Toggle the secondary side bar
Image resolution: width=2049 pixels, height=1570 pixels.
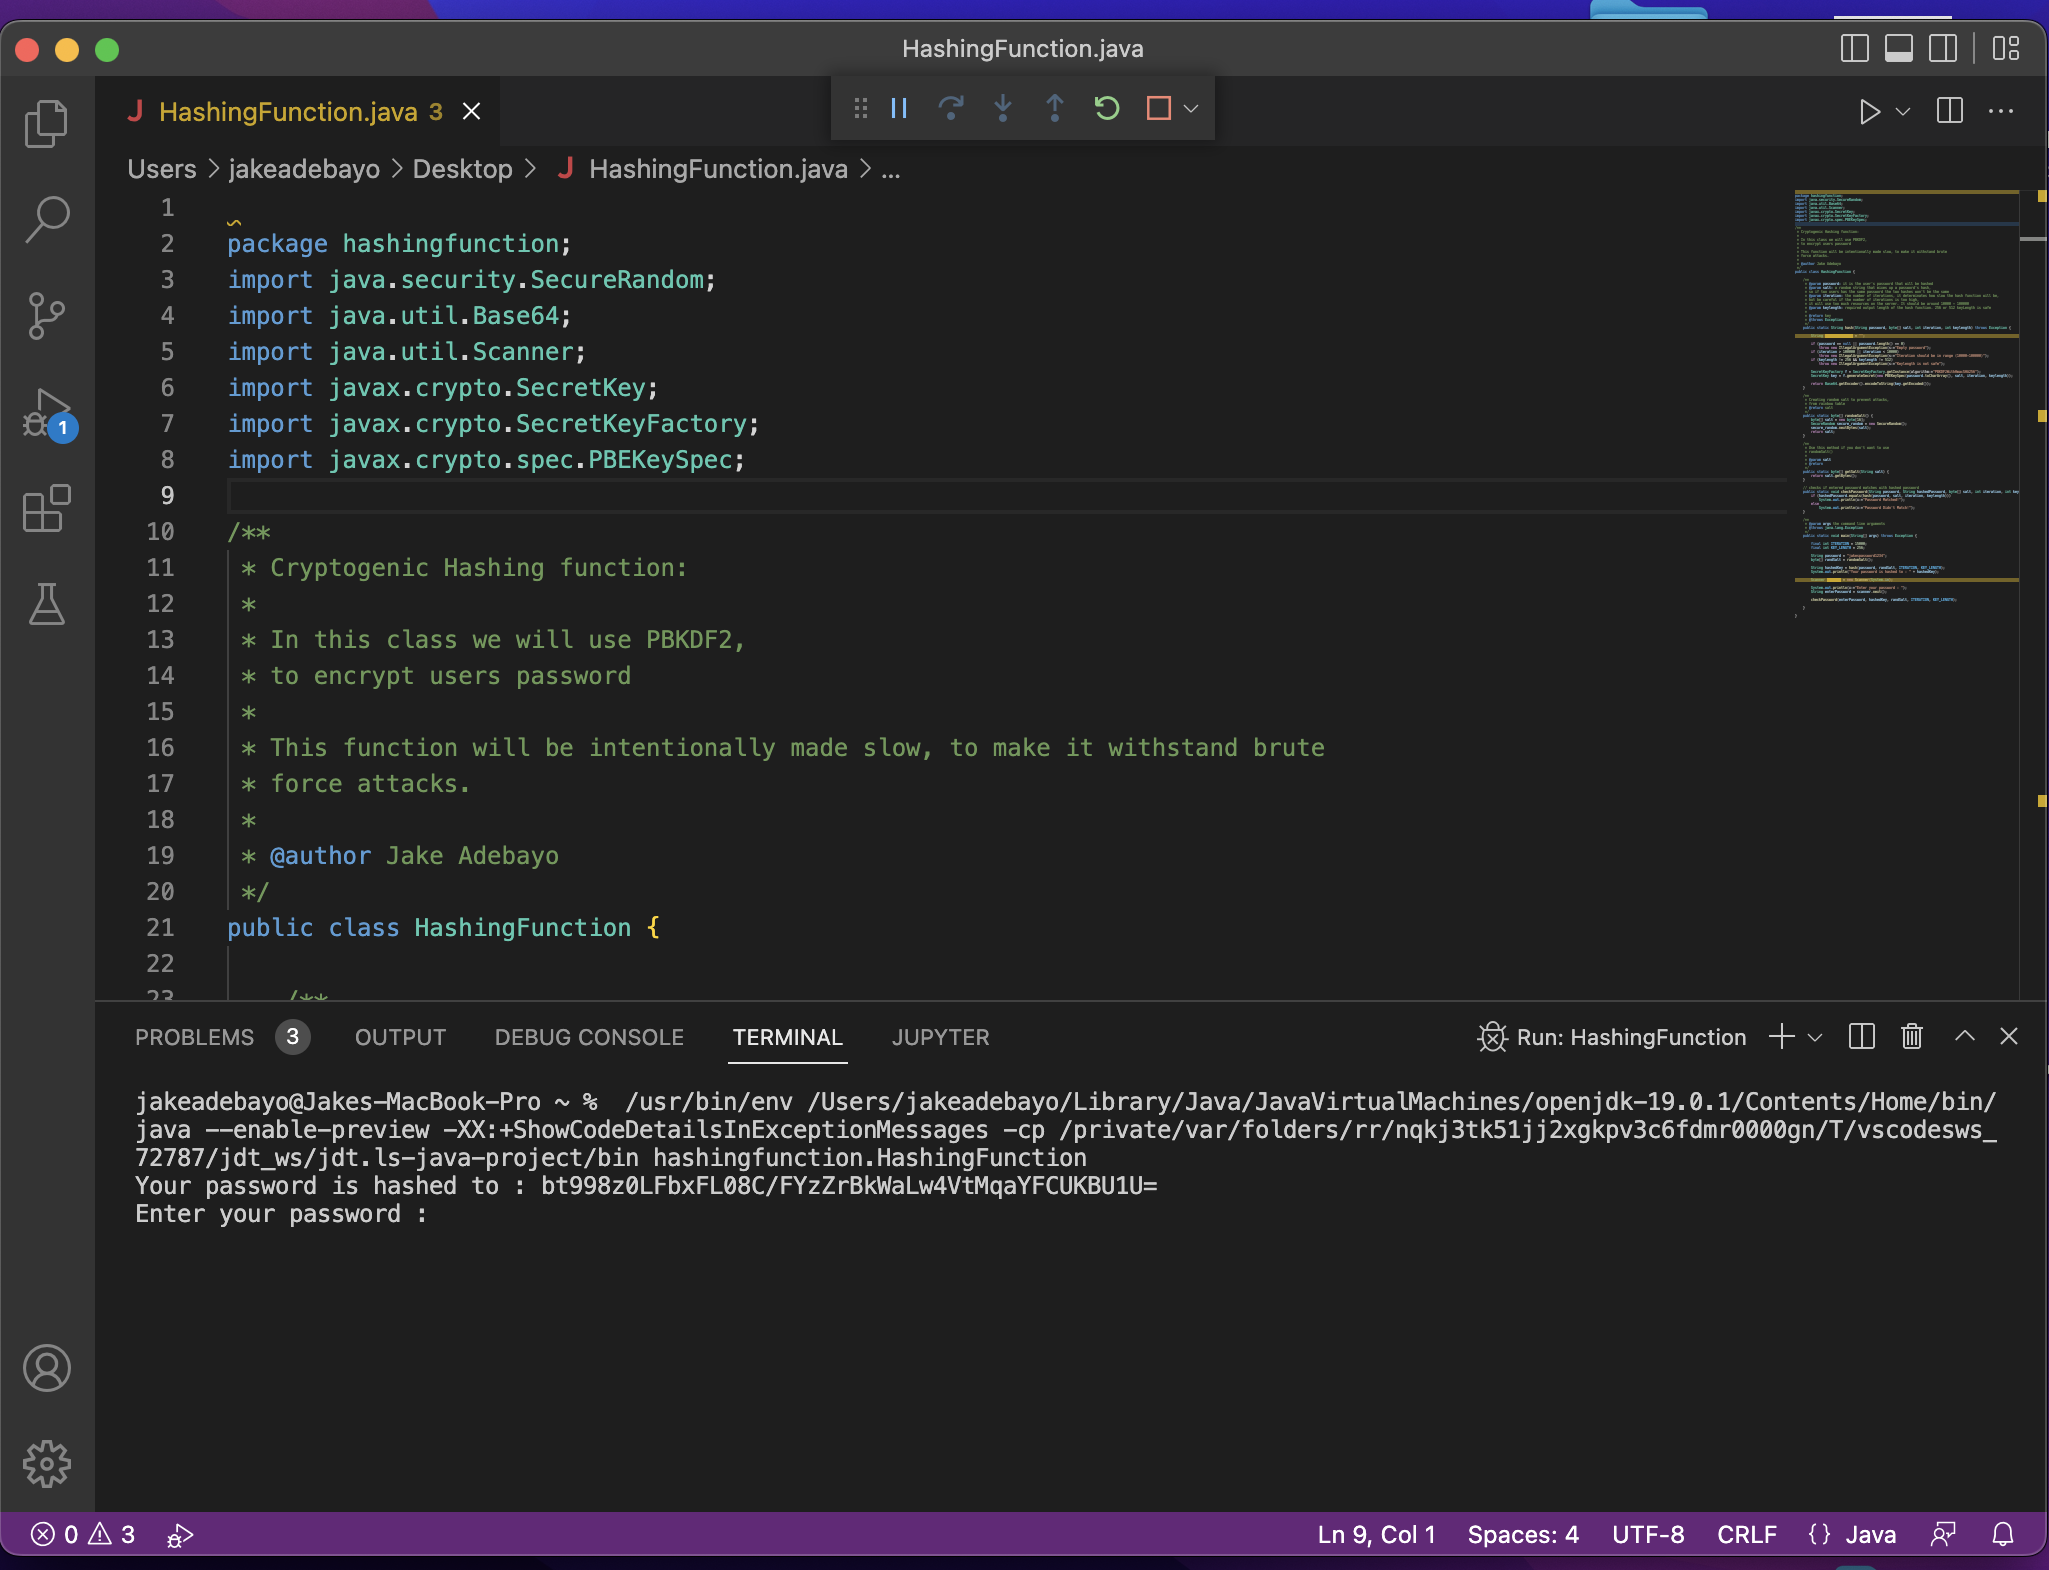pyautogui.click(x=1943, y=48)
